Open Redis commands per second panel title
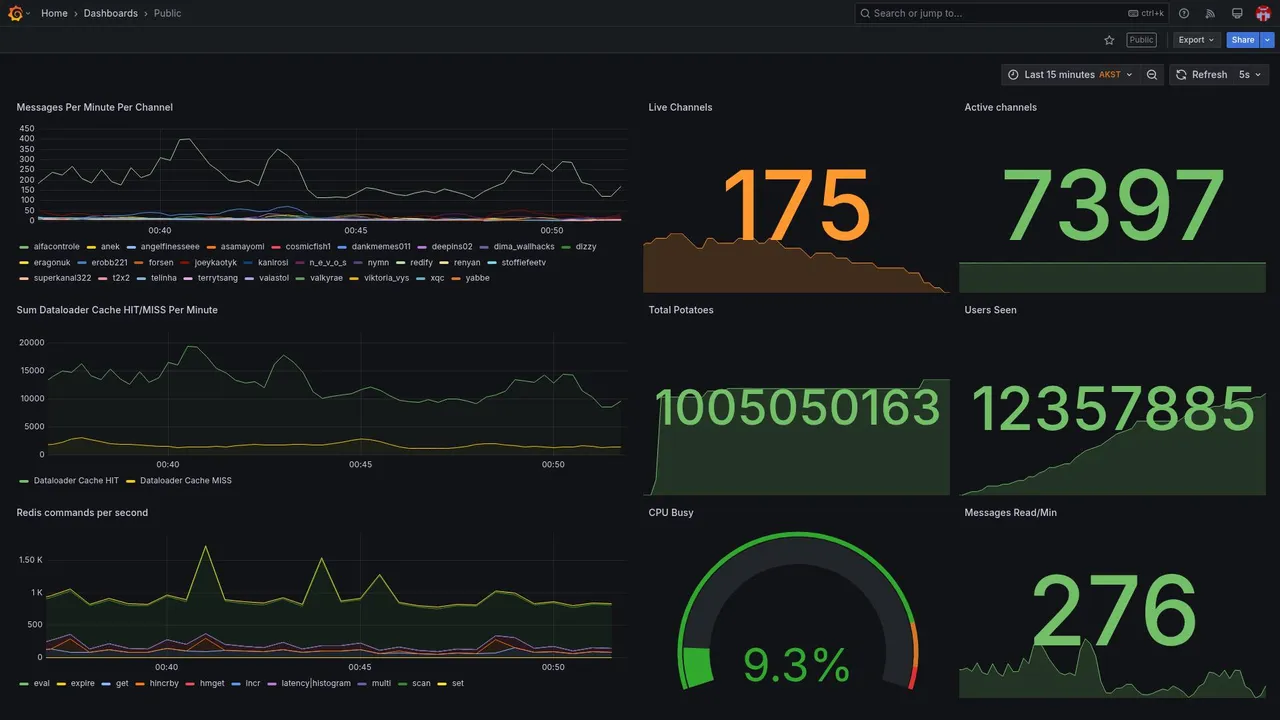 click(82, 512)
